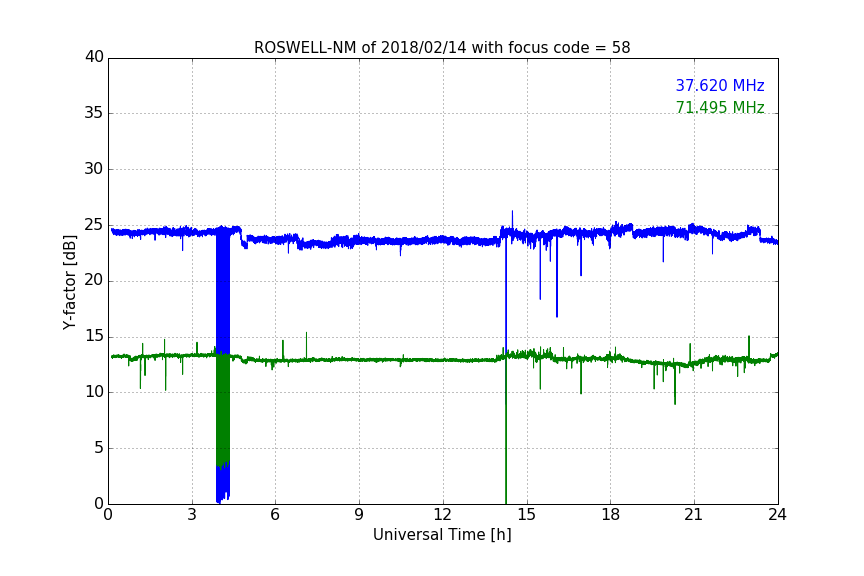Click the green vertical drop to zero near 14 h

tap(506, 430)
